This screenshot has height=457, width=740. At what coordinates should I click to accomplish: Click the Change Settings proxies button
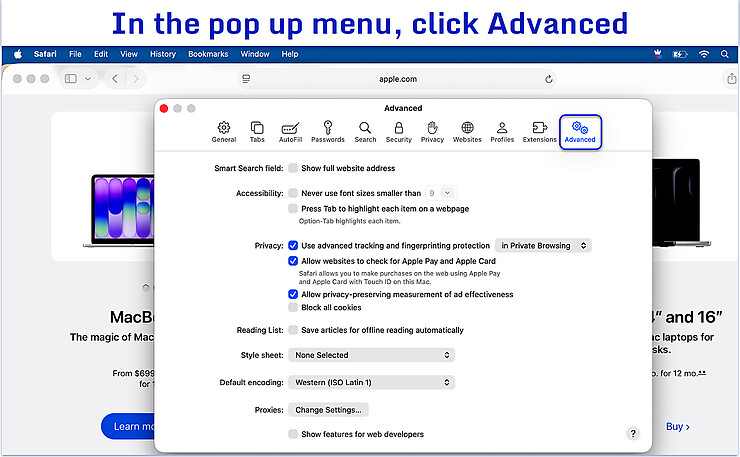tap(328, 410)
